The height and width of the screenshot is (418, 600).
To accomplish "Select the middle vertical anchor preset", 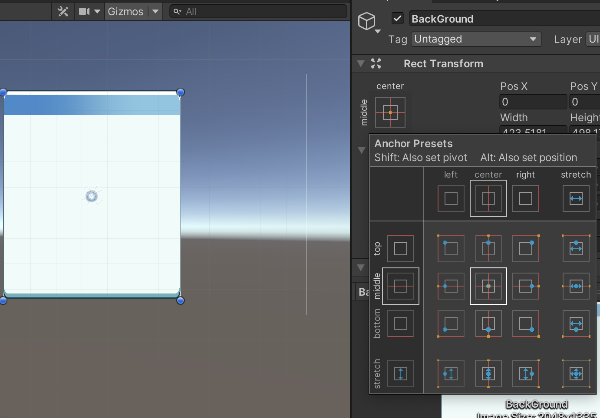I will pos(400,286).
